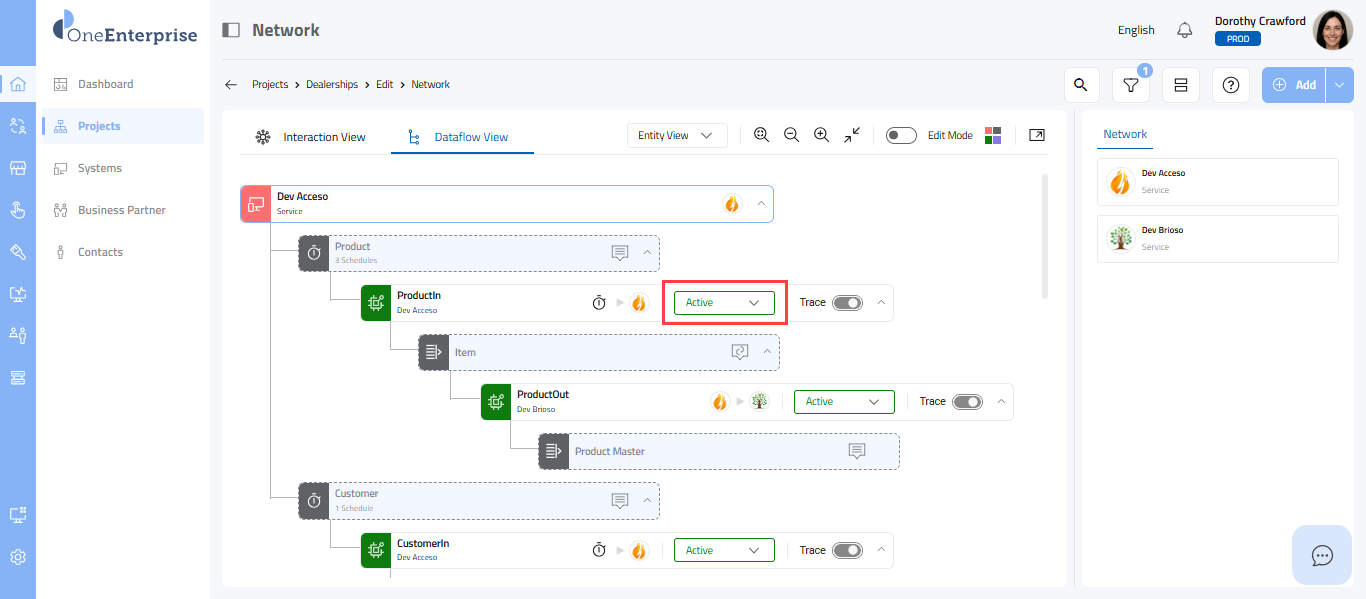Toggle the Edit Mode switch
This screenshot has height=599, width=1366.
901,135
